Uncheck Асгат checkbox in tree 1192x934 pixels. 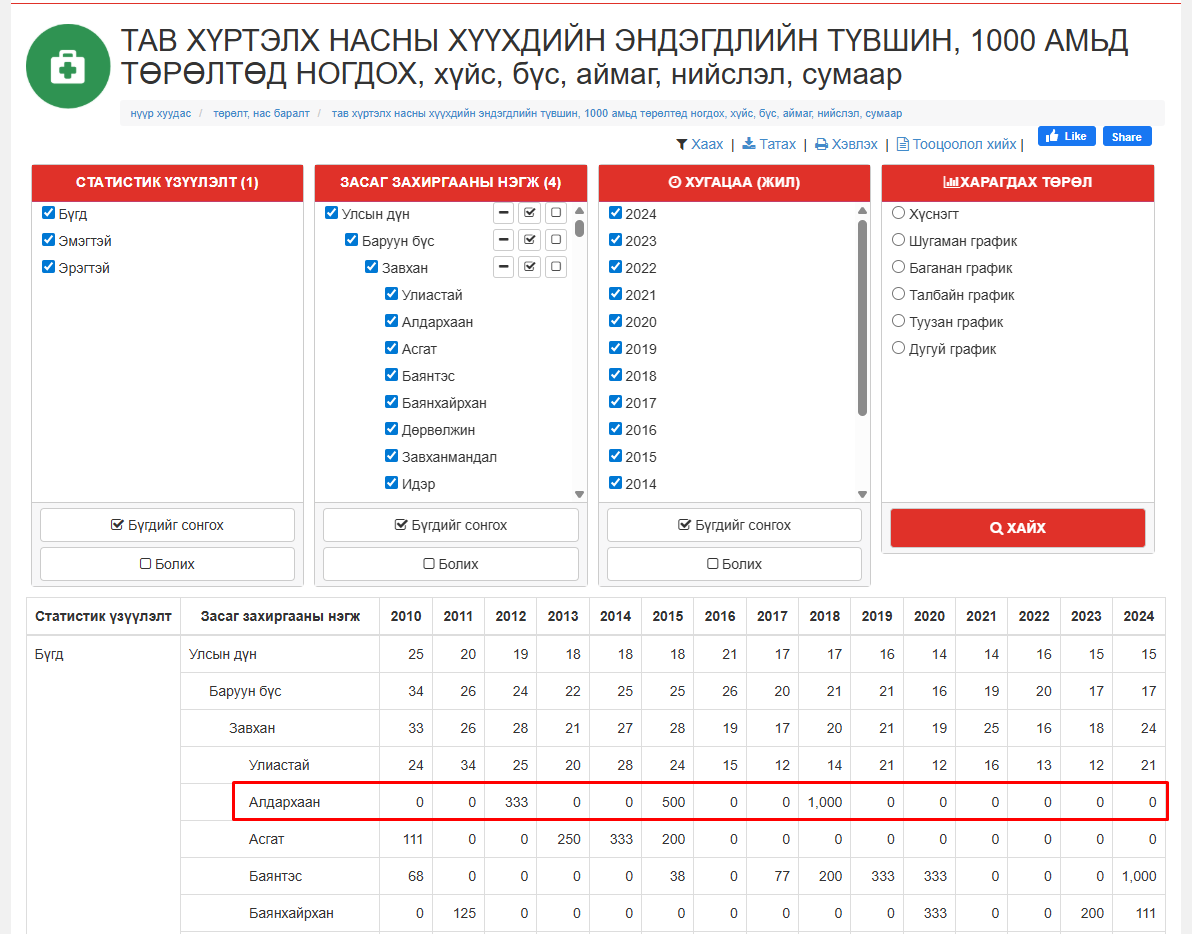392,348
